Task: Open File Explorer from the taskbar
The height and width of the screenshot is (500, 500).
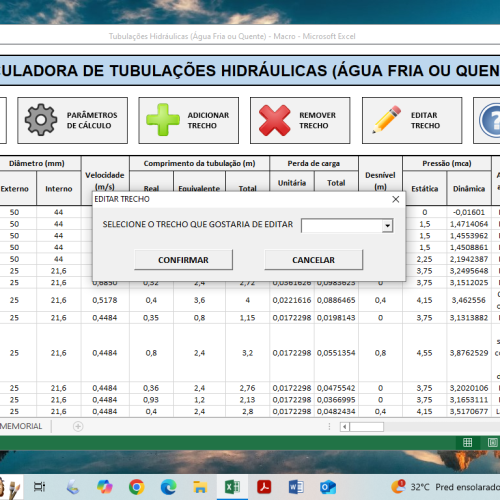Action: click(200, 487)
